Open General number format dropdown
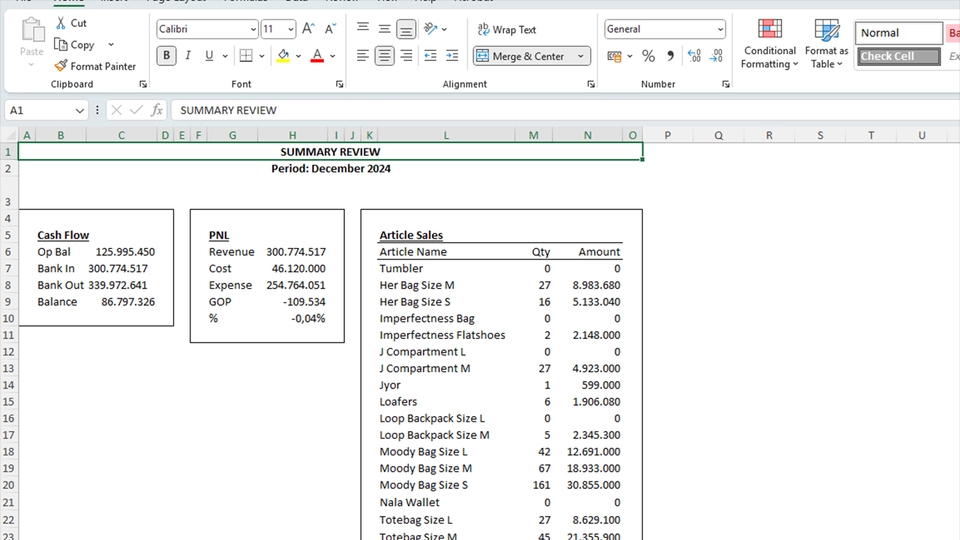 [720, 29]
